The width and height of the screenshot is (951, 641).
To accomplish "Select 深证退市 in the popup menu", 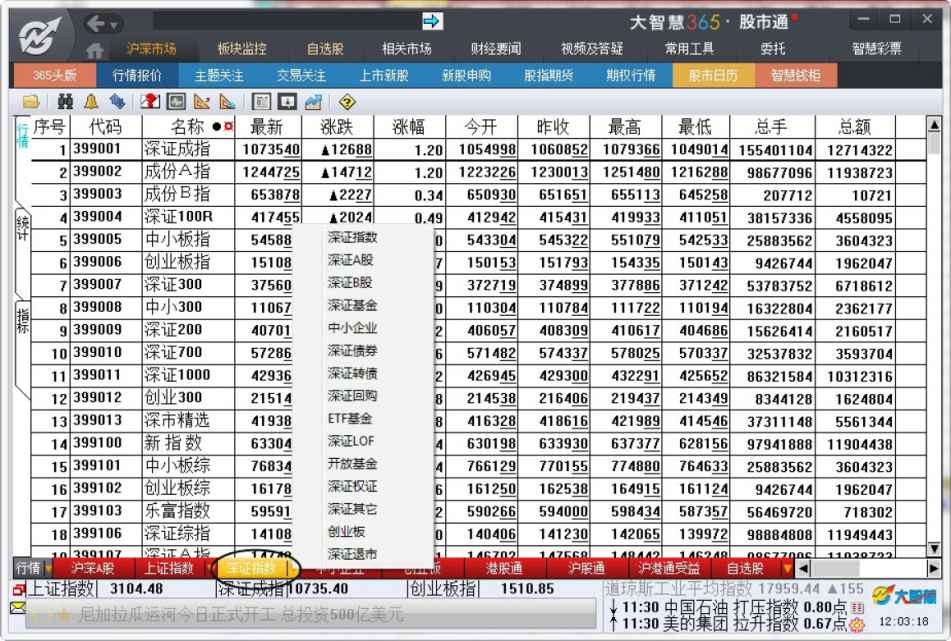I will click(352, 554).
